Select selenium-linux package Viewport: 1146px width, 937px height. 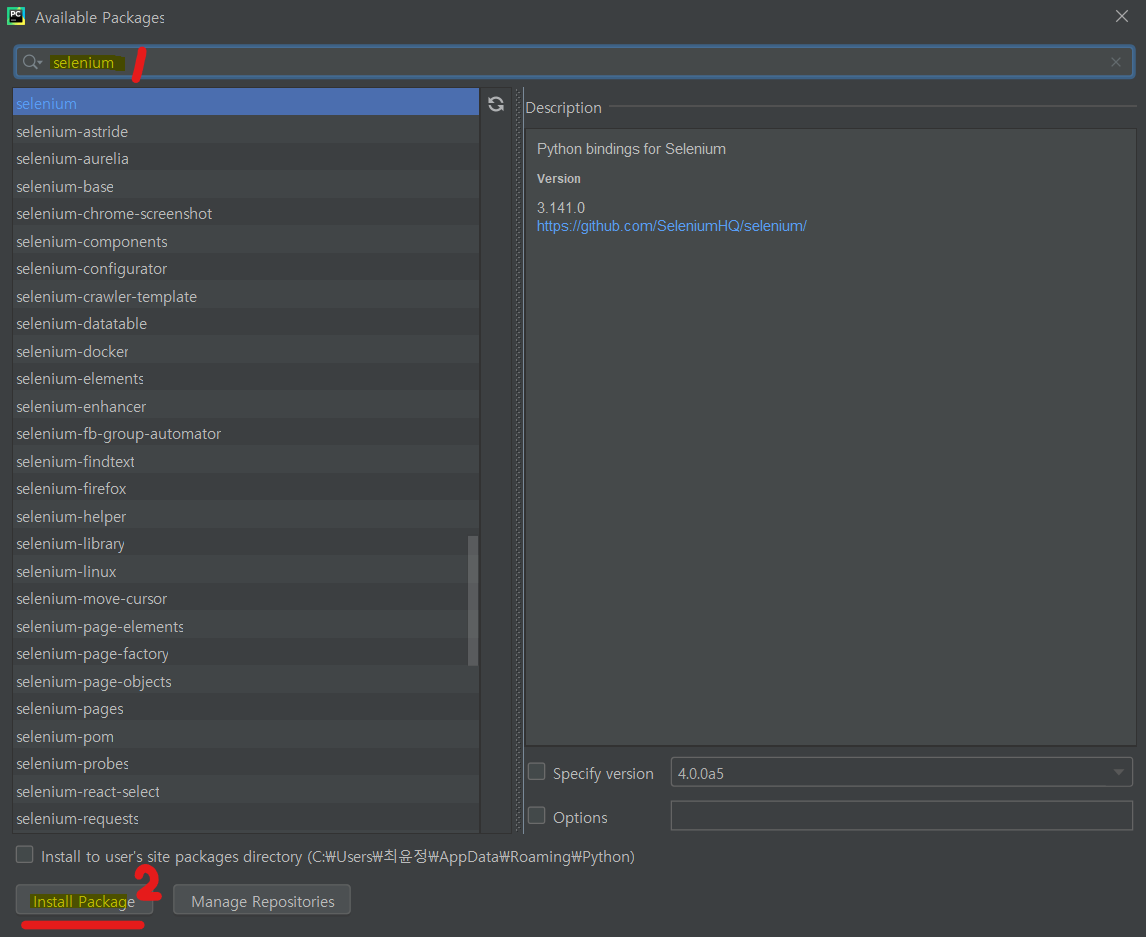246,572
